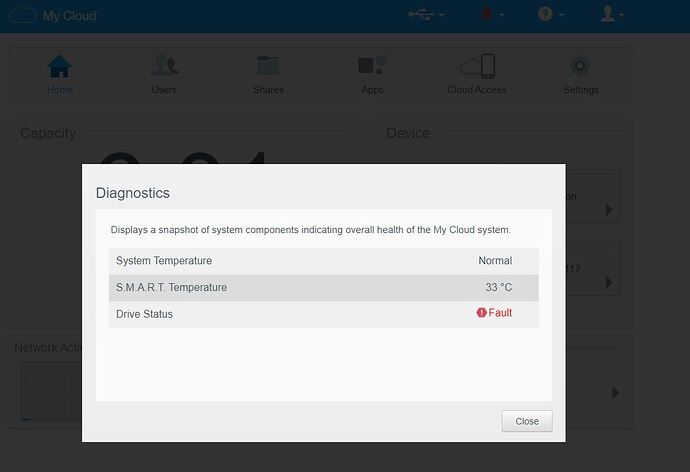Screen dimensions: 690x472
Task: Click the red Fault drive status
Action: pyautogui.click(x=500, y=313)
